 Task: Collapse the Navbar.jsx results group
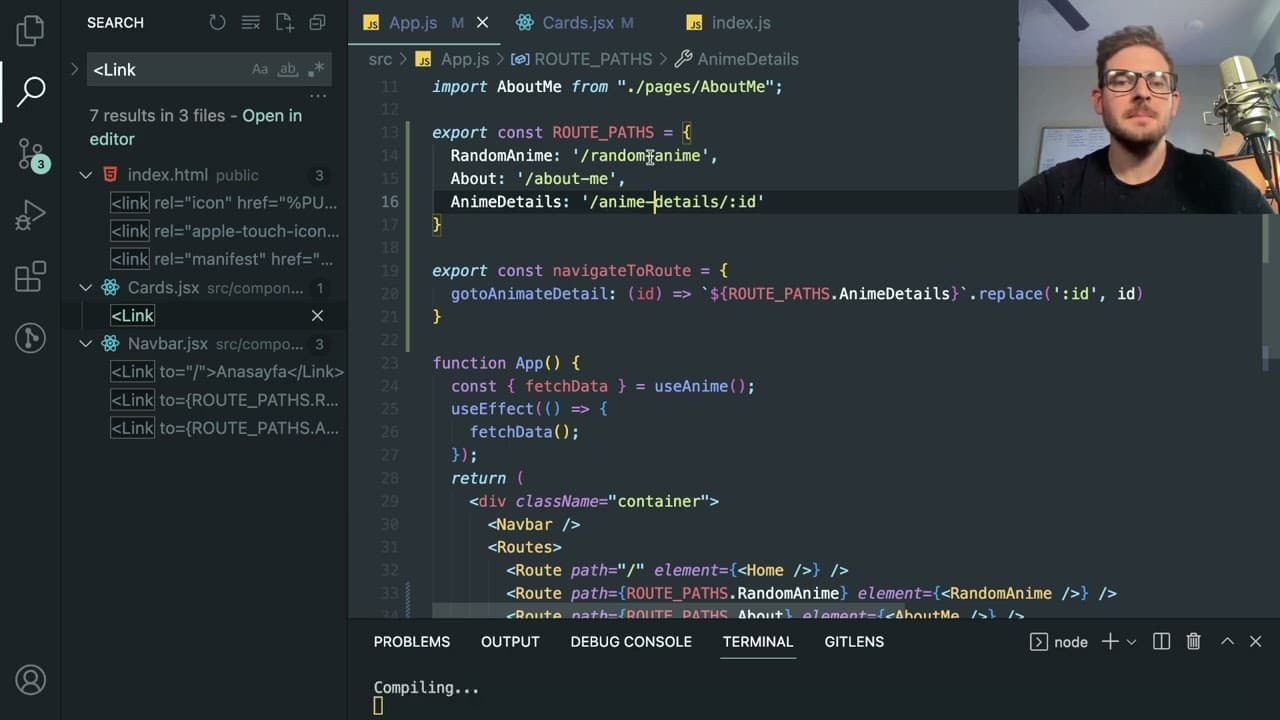[x=86, y=344]
